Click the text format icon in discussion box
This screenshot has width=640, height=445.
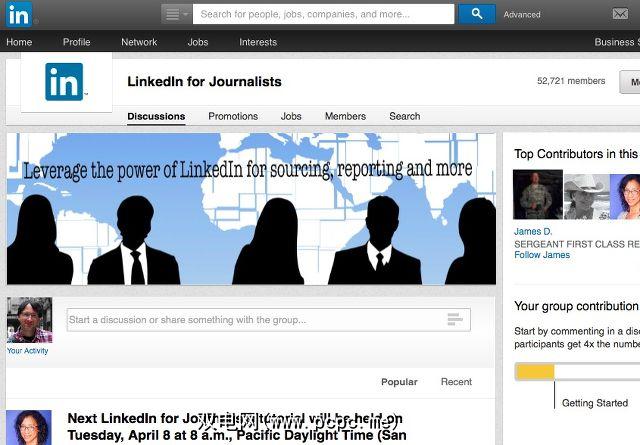454,319
